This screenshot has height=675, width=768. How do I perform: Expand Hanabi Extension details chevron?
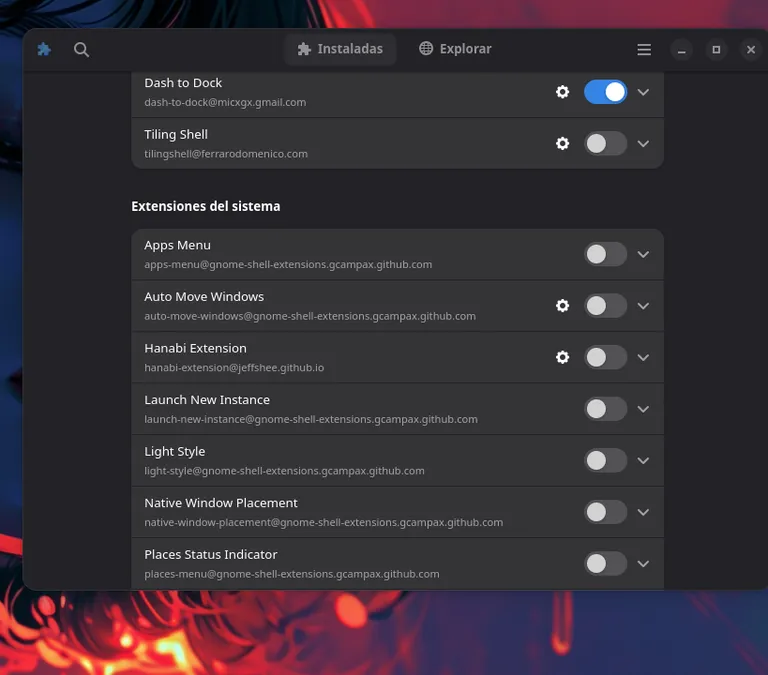[643, 357]
